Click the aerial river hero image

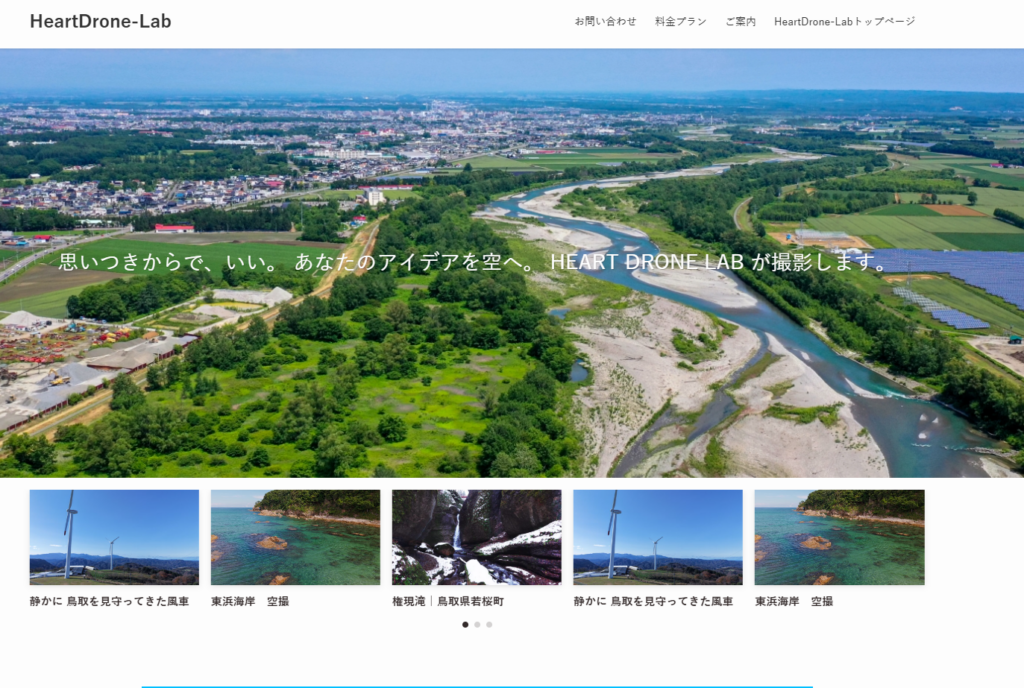(512, 380)
